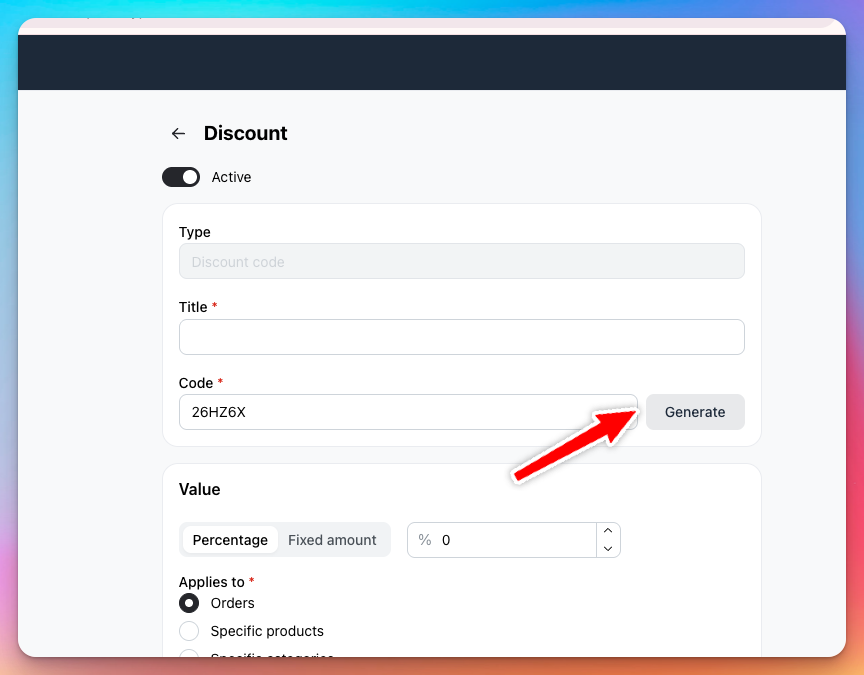Viewport: 864px width, 675px height.
Task: Select the Orders radio button
Action: [x=188, y=603]
